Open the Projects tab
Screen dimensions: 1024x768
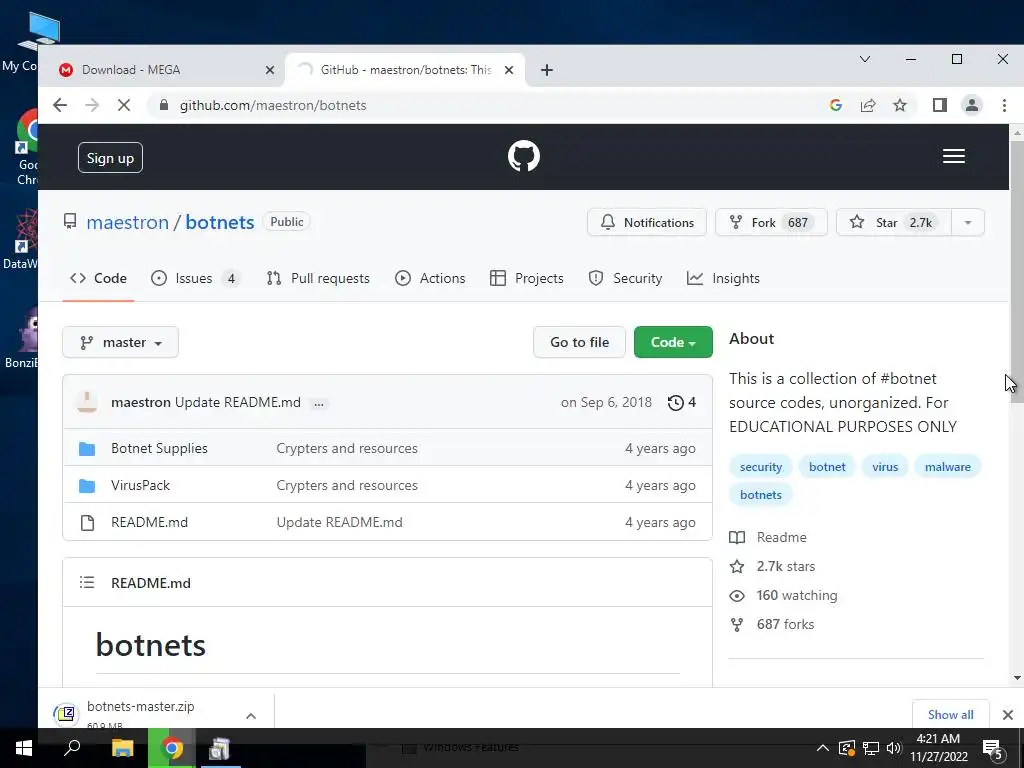(526, 278)
